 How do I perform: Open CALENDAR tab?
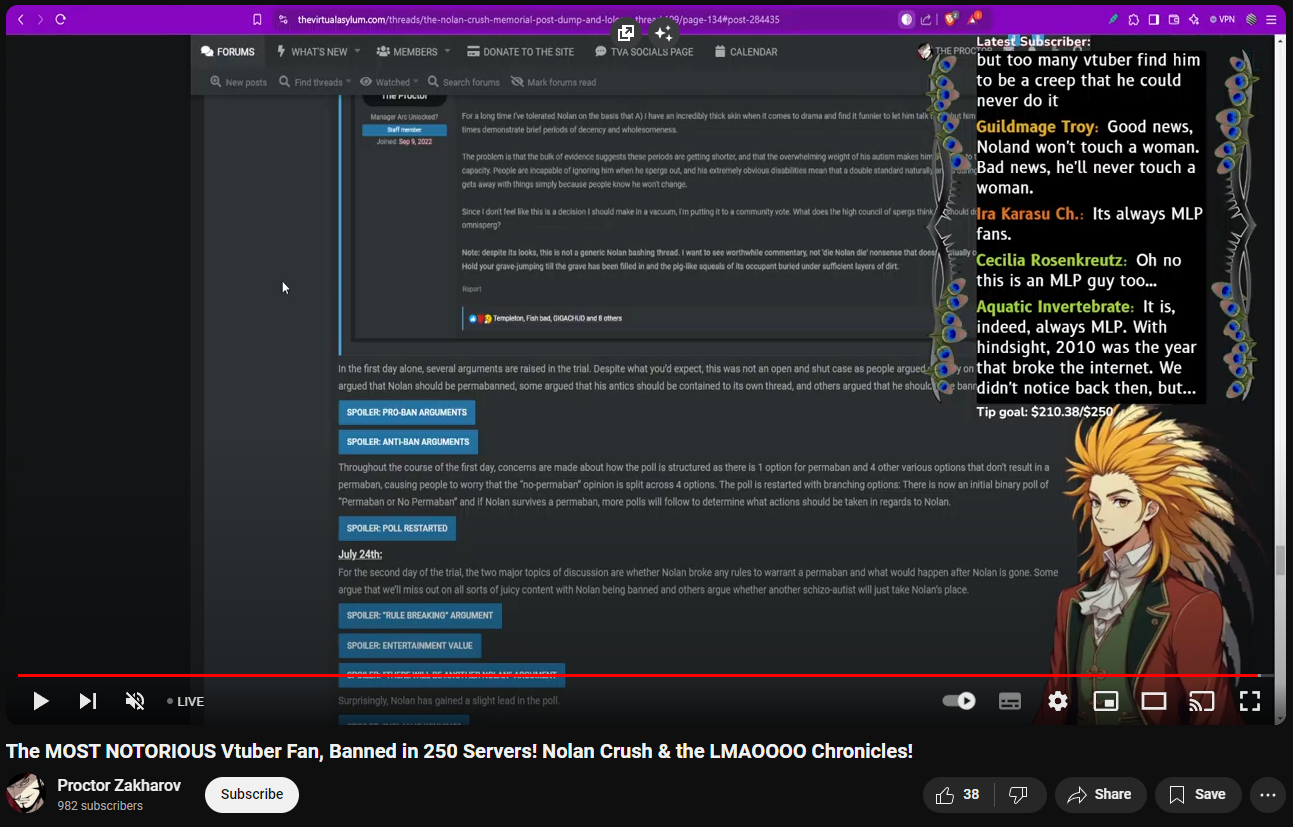745,52
